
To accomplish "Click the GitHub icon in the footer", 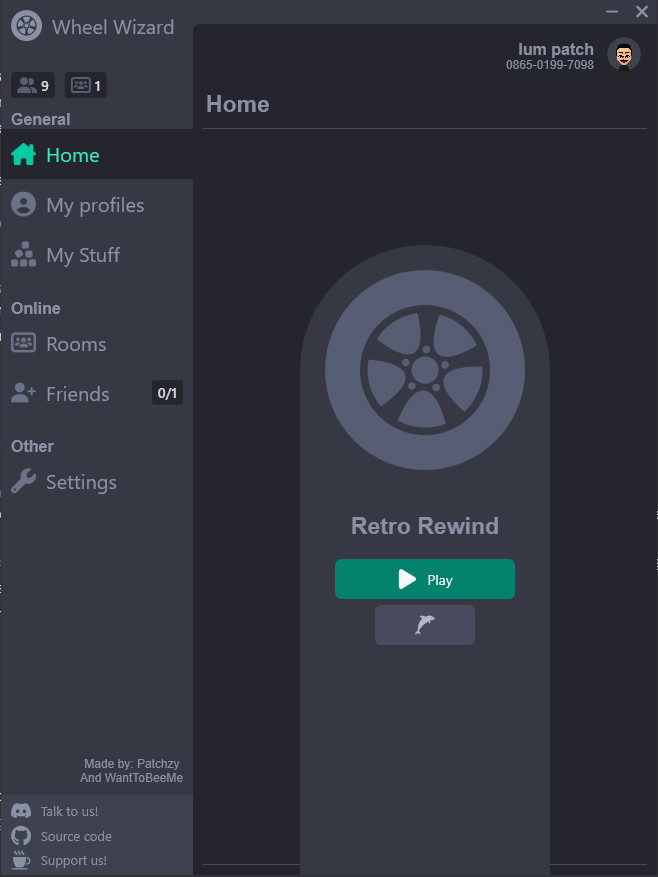I will (x=21, y=836).
